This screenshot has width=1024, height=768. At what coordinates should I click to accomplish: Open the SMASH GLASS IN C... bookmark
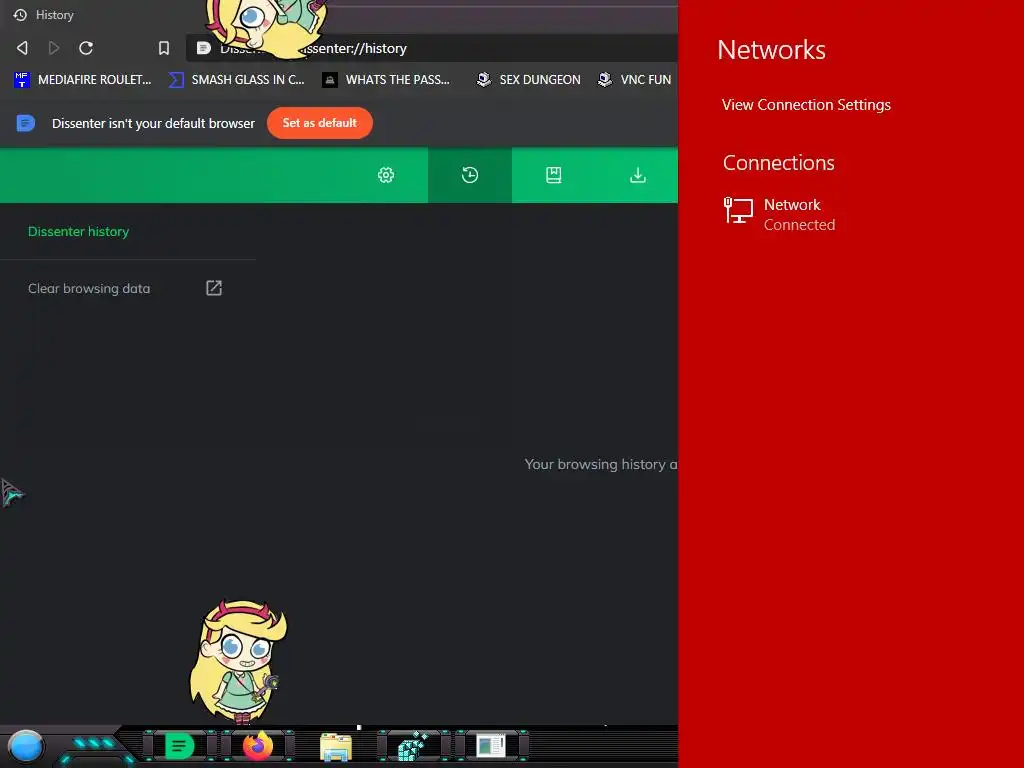point(236,80)
